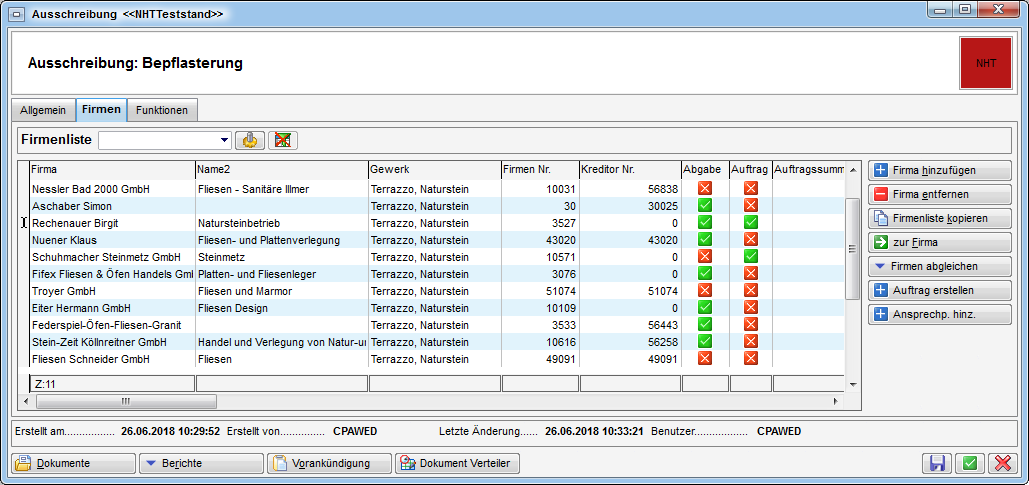Save with the blue floppy disk icon
Screen dimensions: 1029x485
tap(937, 463)
